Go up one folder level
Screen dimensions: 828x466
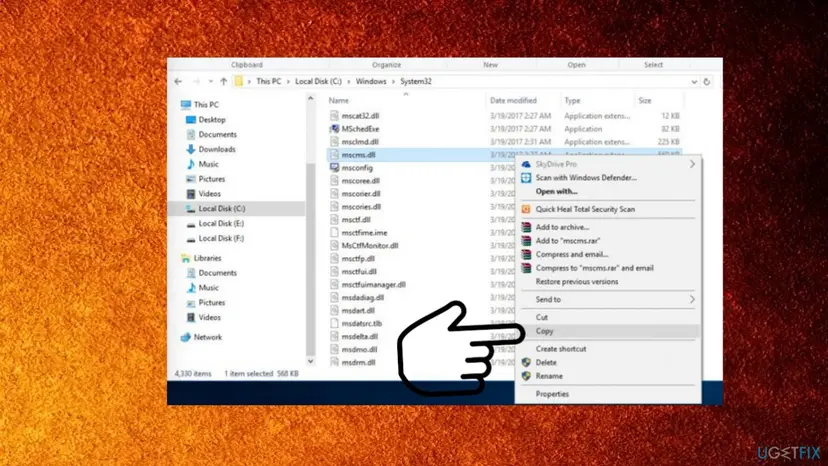coord(223,81)
